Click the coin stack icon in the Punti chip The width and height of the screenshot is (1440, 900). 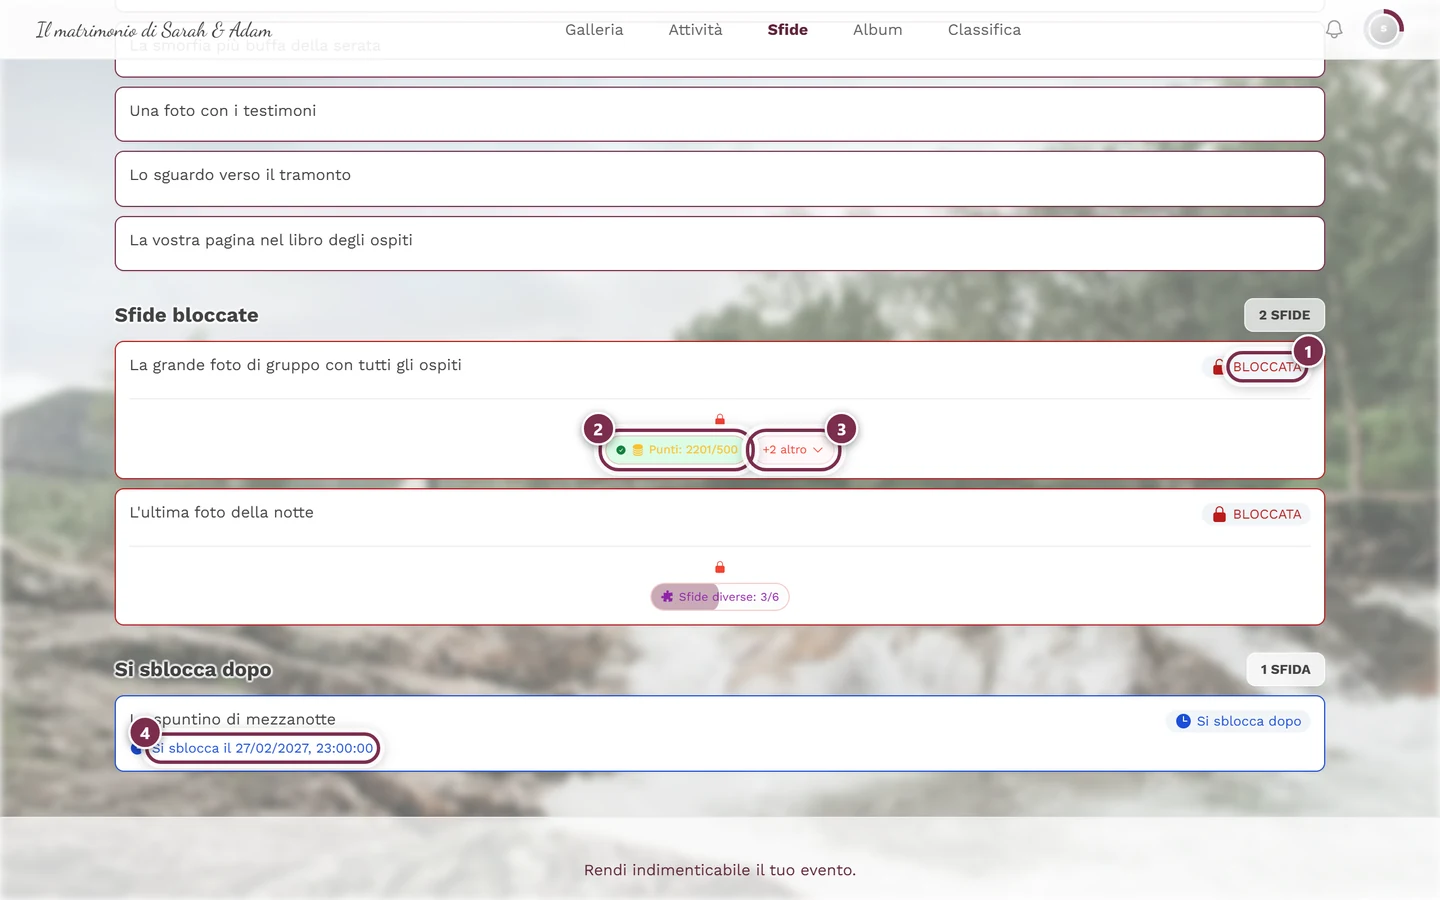pos(638,450)
